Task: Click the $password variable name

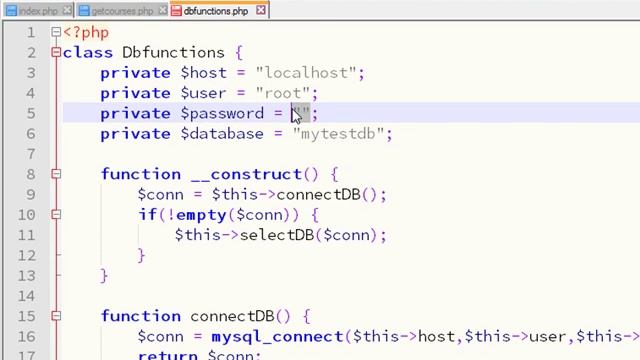Action: point(222,114)
